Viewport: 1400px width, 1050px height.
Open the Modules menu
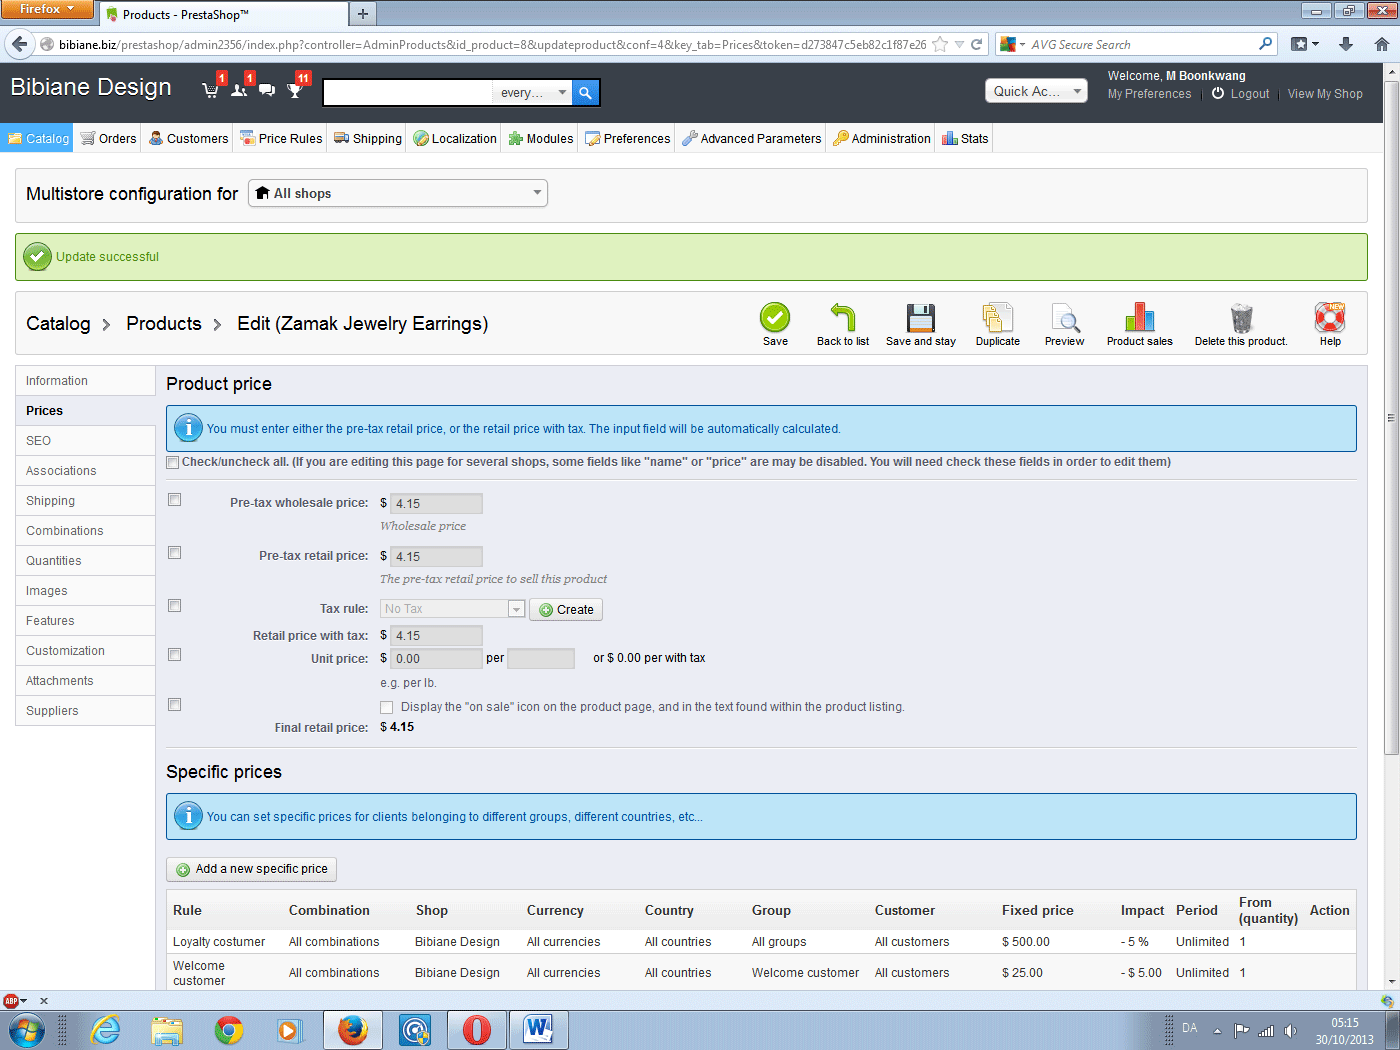tap(540, 139)
